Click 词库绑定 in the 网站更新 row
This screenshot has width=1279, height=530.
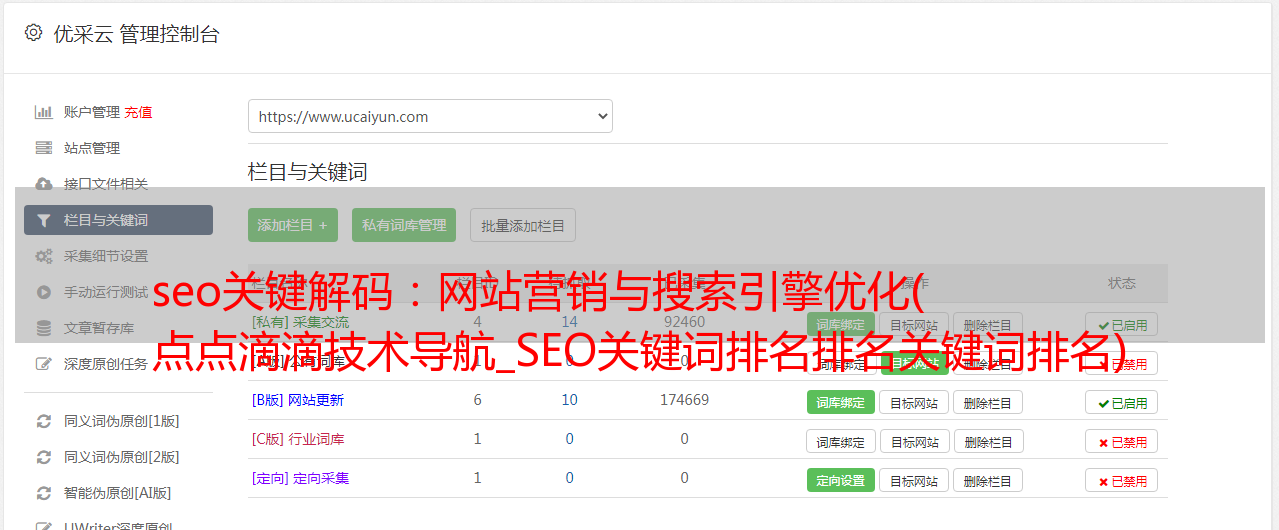(x=841, y=402)
